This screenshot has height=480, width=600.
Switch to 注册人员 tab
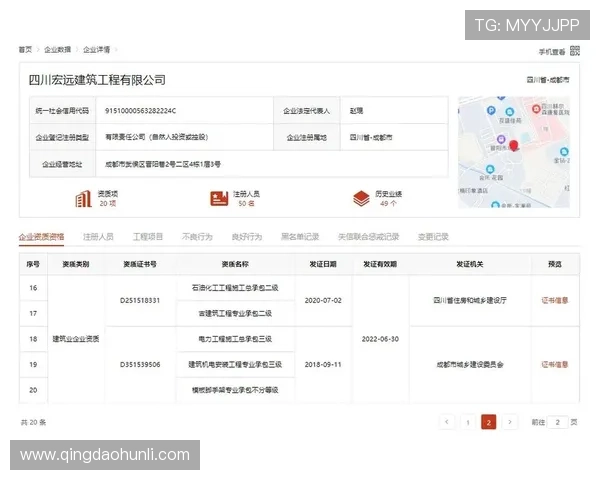point(98,237)
